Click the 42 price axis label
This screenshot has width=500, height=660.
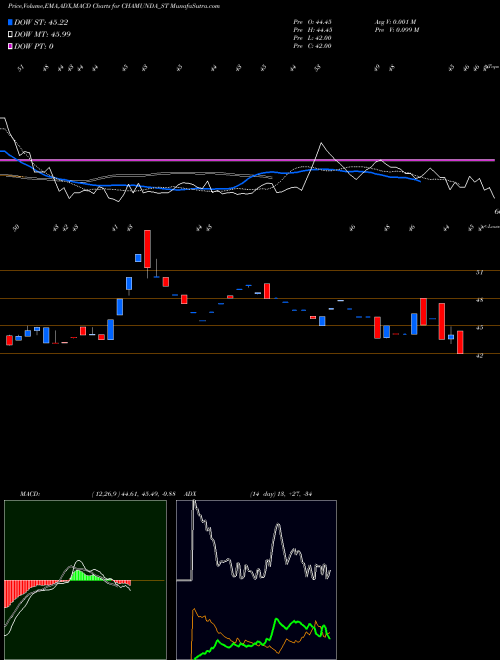point(479,356)
